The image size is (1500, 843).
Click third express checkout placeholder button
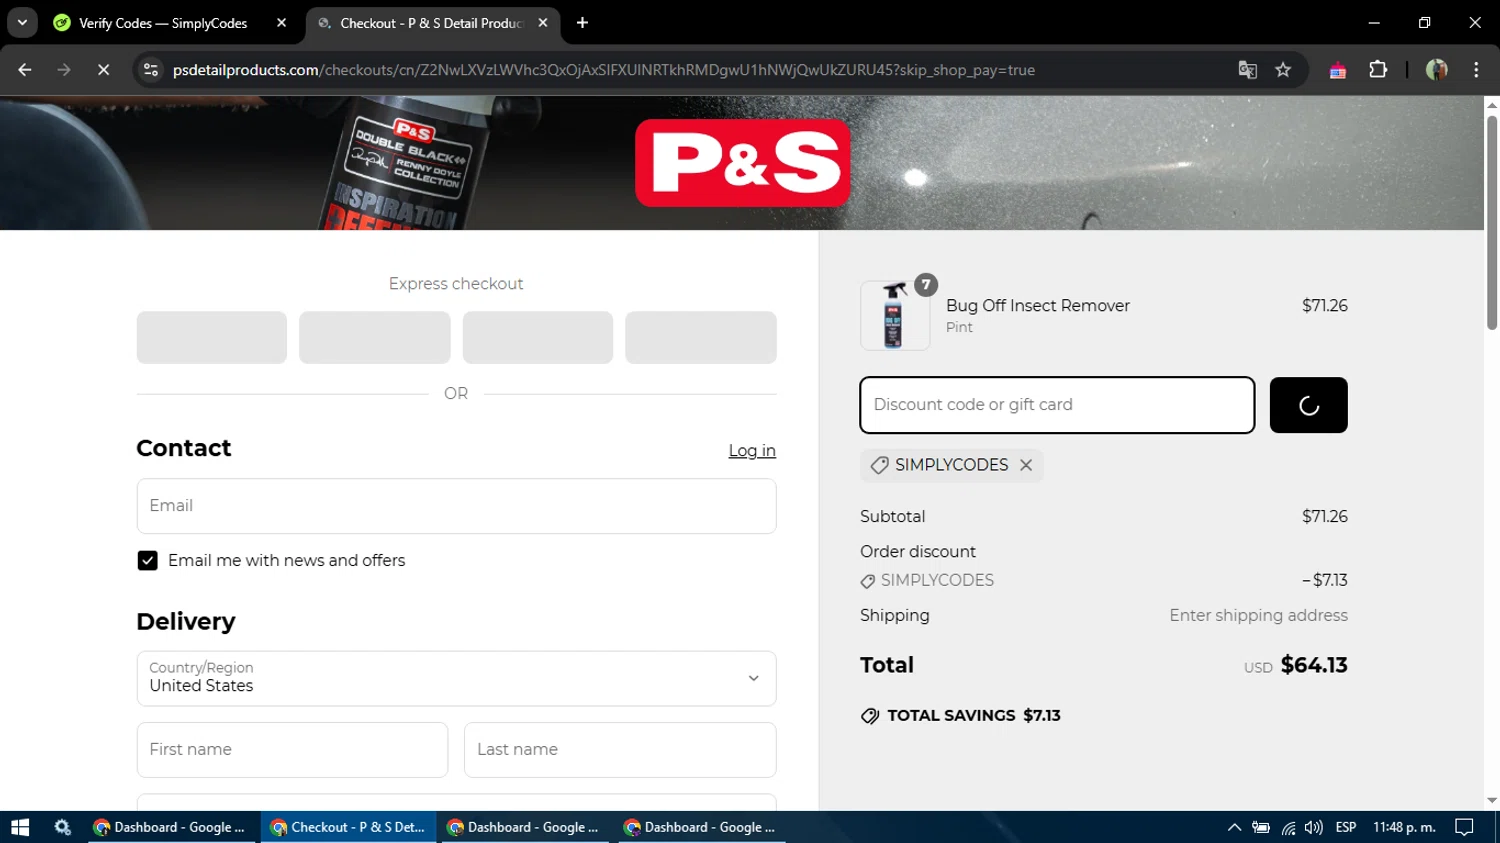click(538, 337)
